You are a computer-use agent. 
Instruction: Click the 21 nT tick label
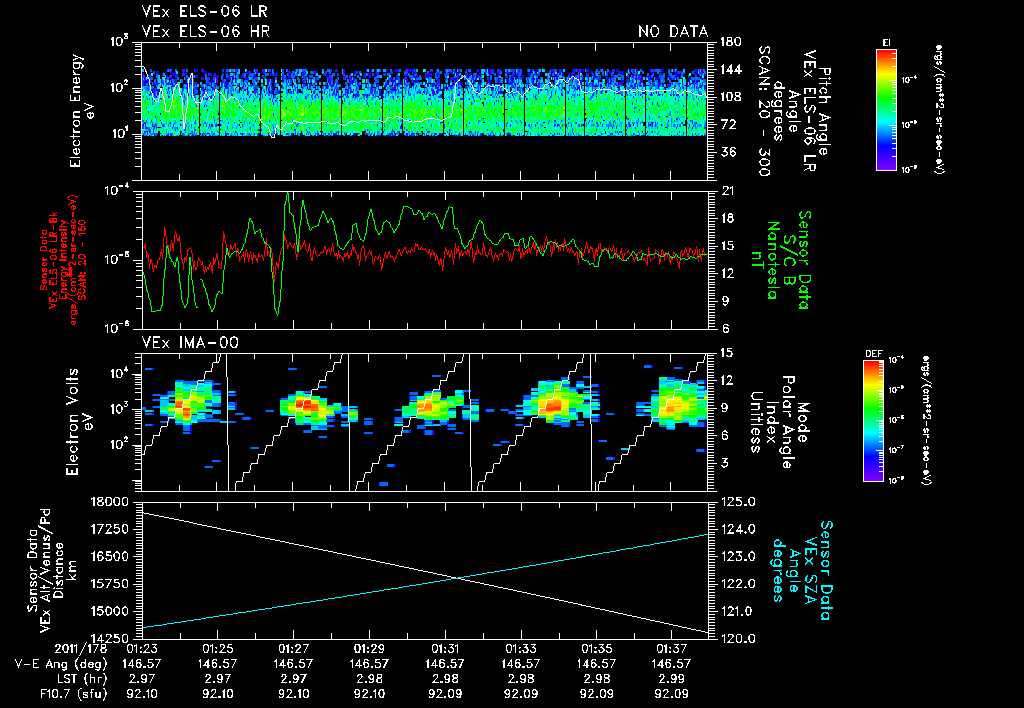727,191
